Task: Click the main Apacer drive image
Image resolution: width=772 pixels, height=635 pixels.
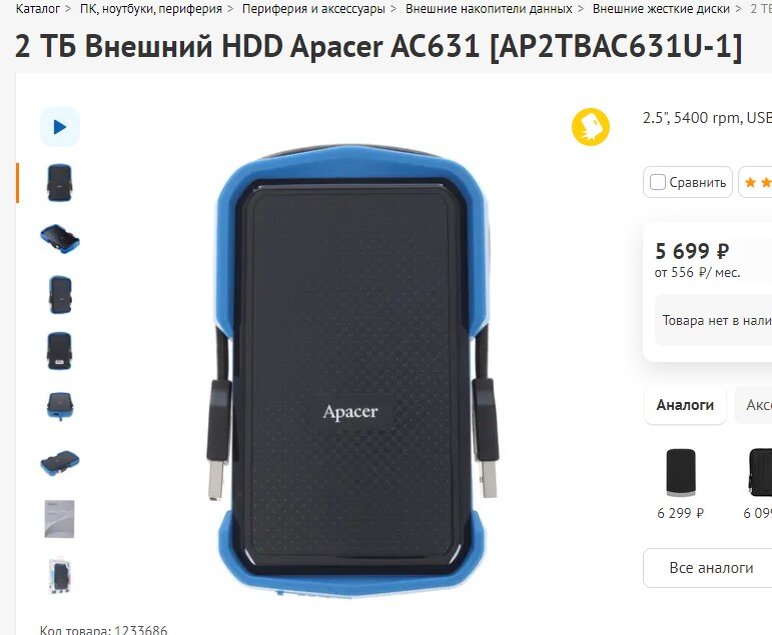Action: (352, 371)
